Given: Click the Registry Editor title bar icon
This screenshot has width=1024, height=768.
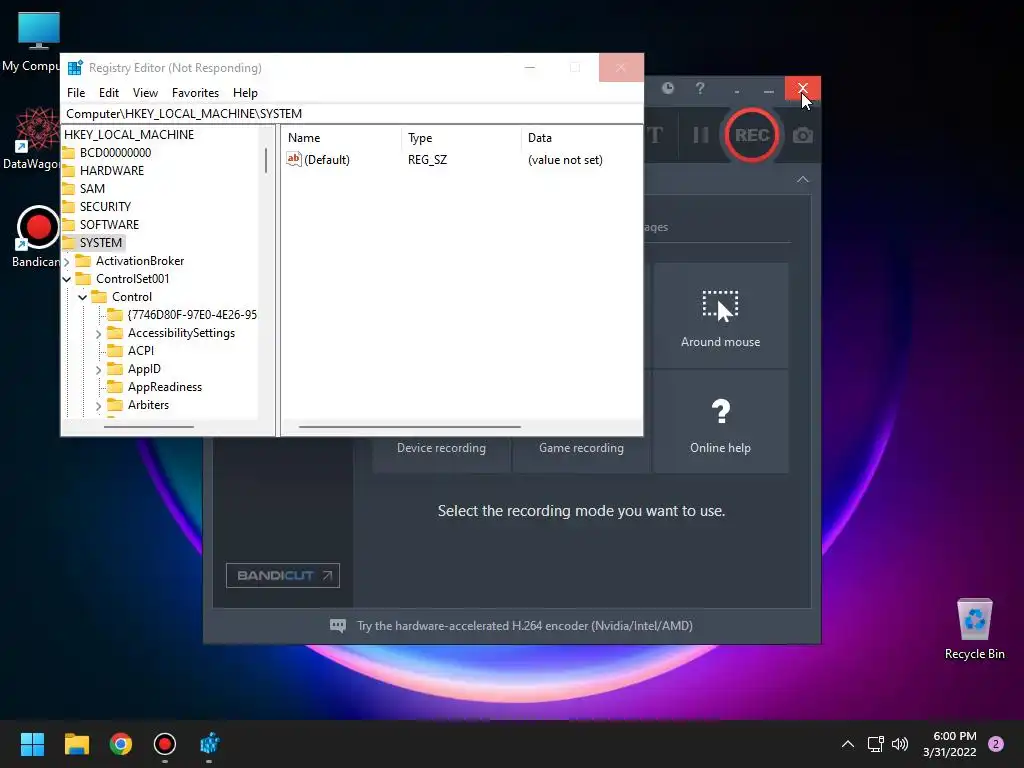Looking at the screenshot, I should point(76,68).
